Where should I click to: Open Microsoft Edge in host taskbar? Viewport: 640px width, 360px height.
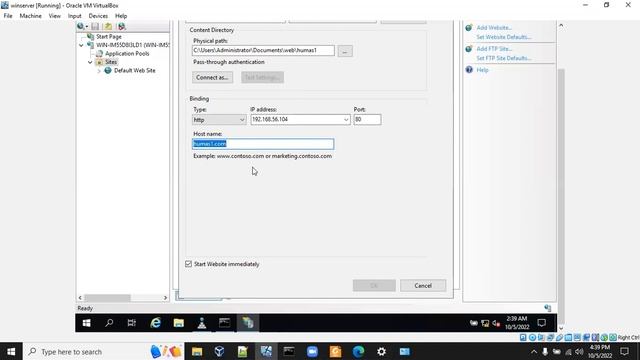tap(358, 351)
